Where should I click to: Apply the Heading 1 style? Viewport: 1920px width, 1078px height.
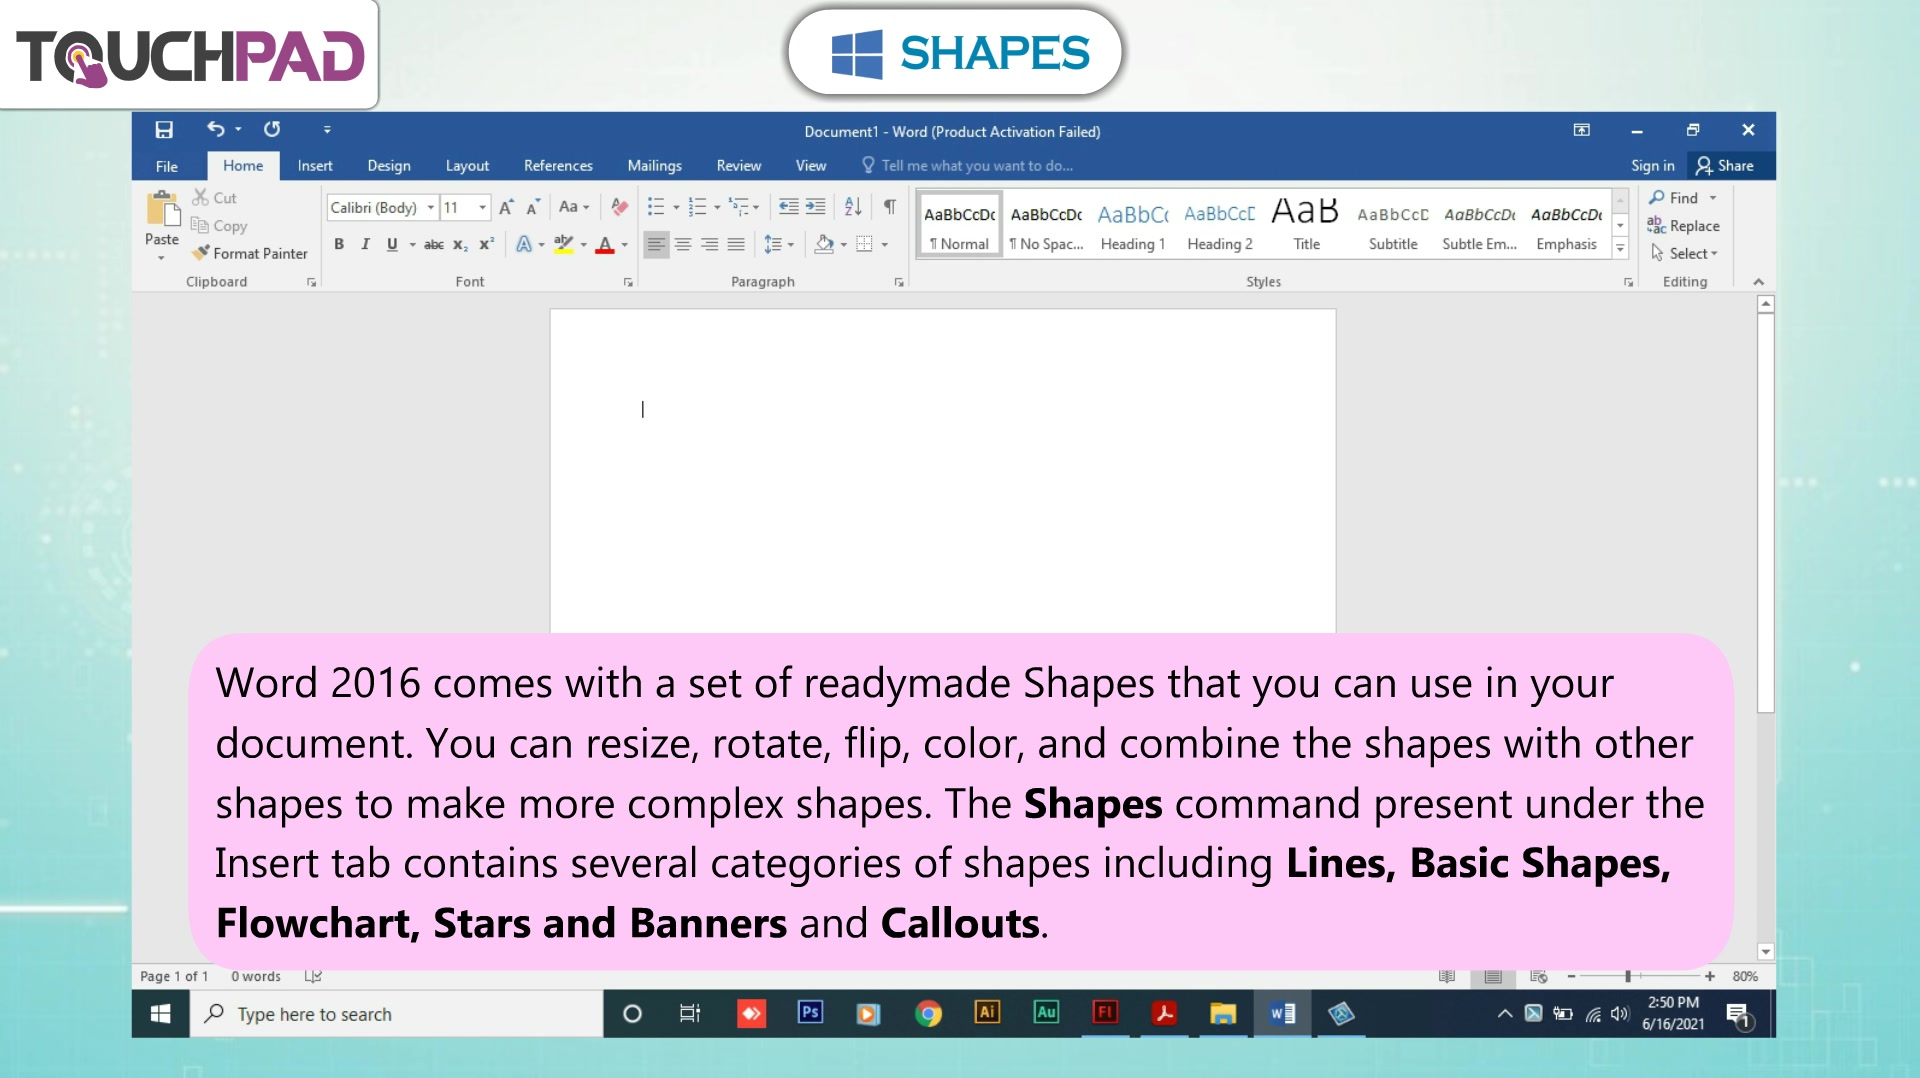[x=1133, y=225]
